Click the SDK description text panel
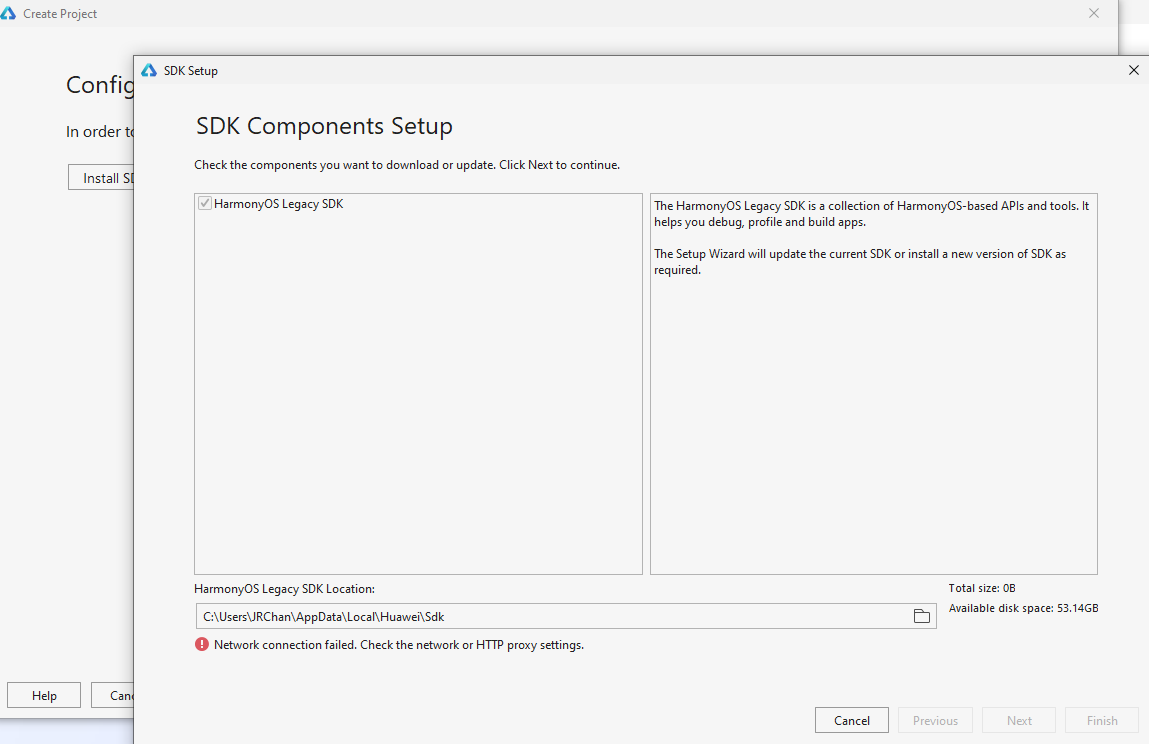This screenshot has width=1149, height=744. pos(873,400)
